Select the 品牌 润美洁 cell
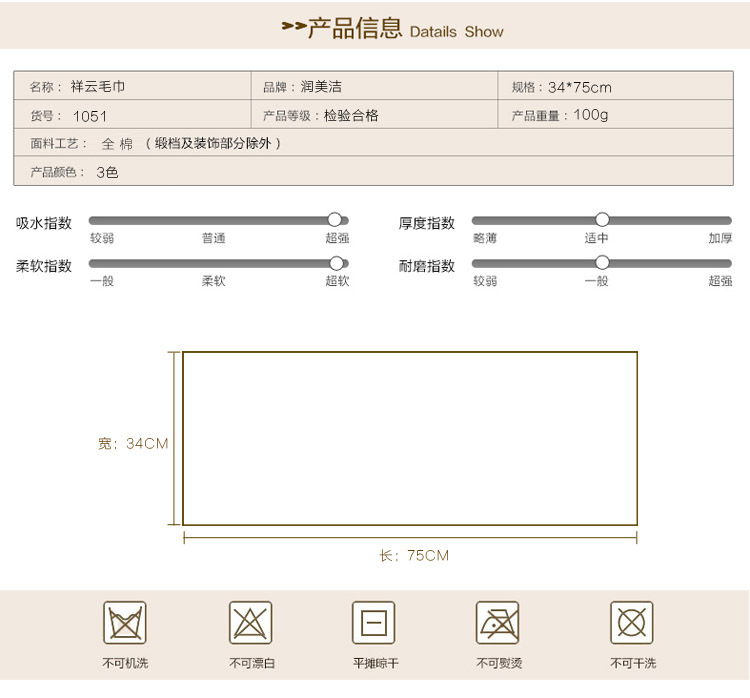The image size is (750, 698). 375,86
